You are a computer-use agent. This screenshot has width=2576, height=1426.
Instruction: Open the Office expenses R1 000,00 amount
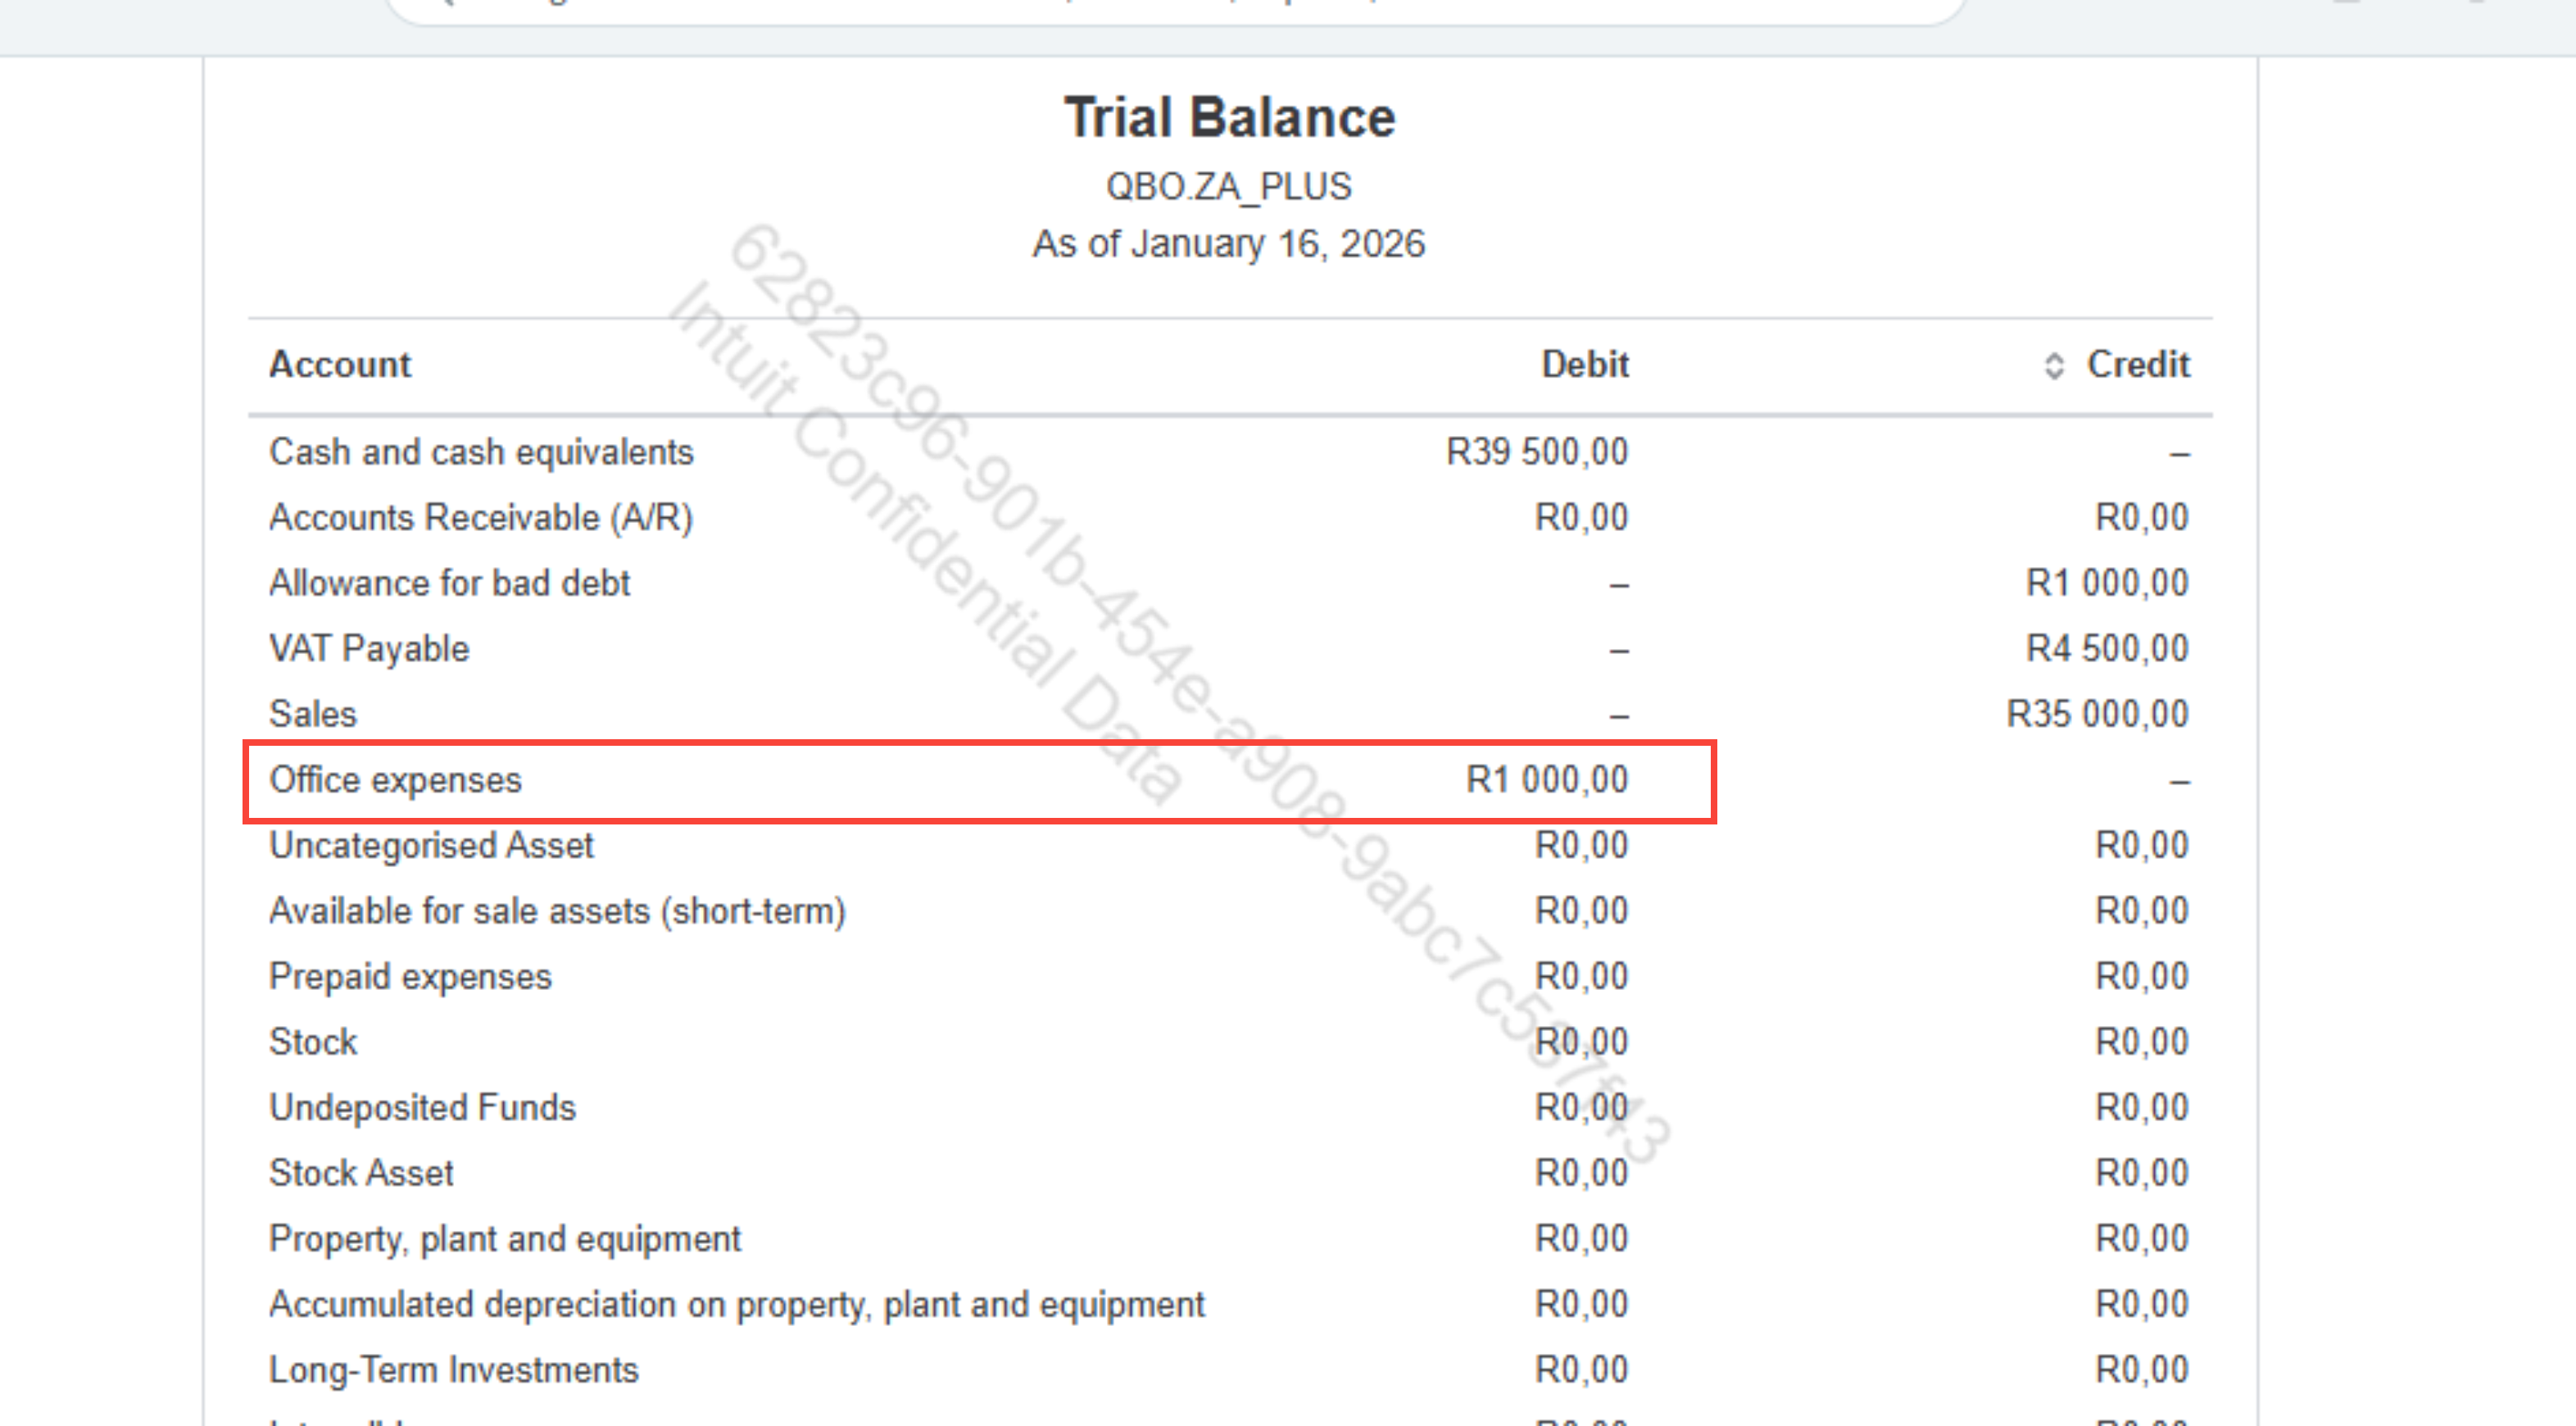tap(1546, 780)
